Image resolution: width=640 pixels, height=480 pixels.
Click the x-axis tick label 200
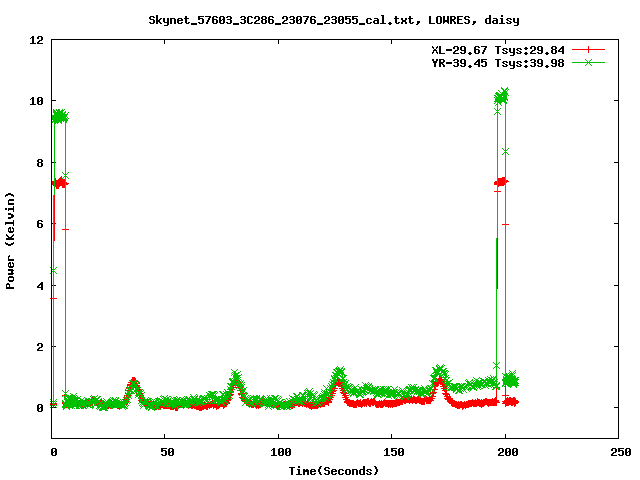[507, 452]
